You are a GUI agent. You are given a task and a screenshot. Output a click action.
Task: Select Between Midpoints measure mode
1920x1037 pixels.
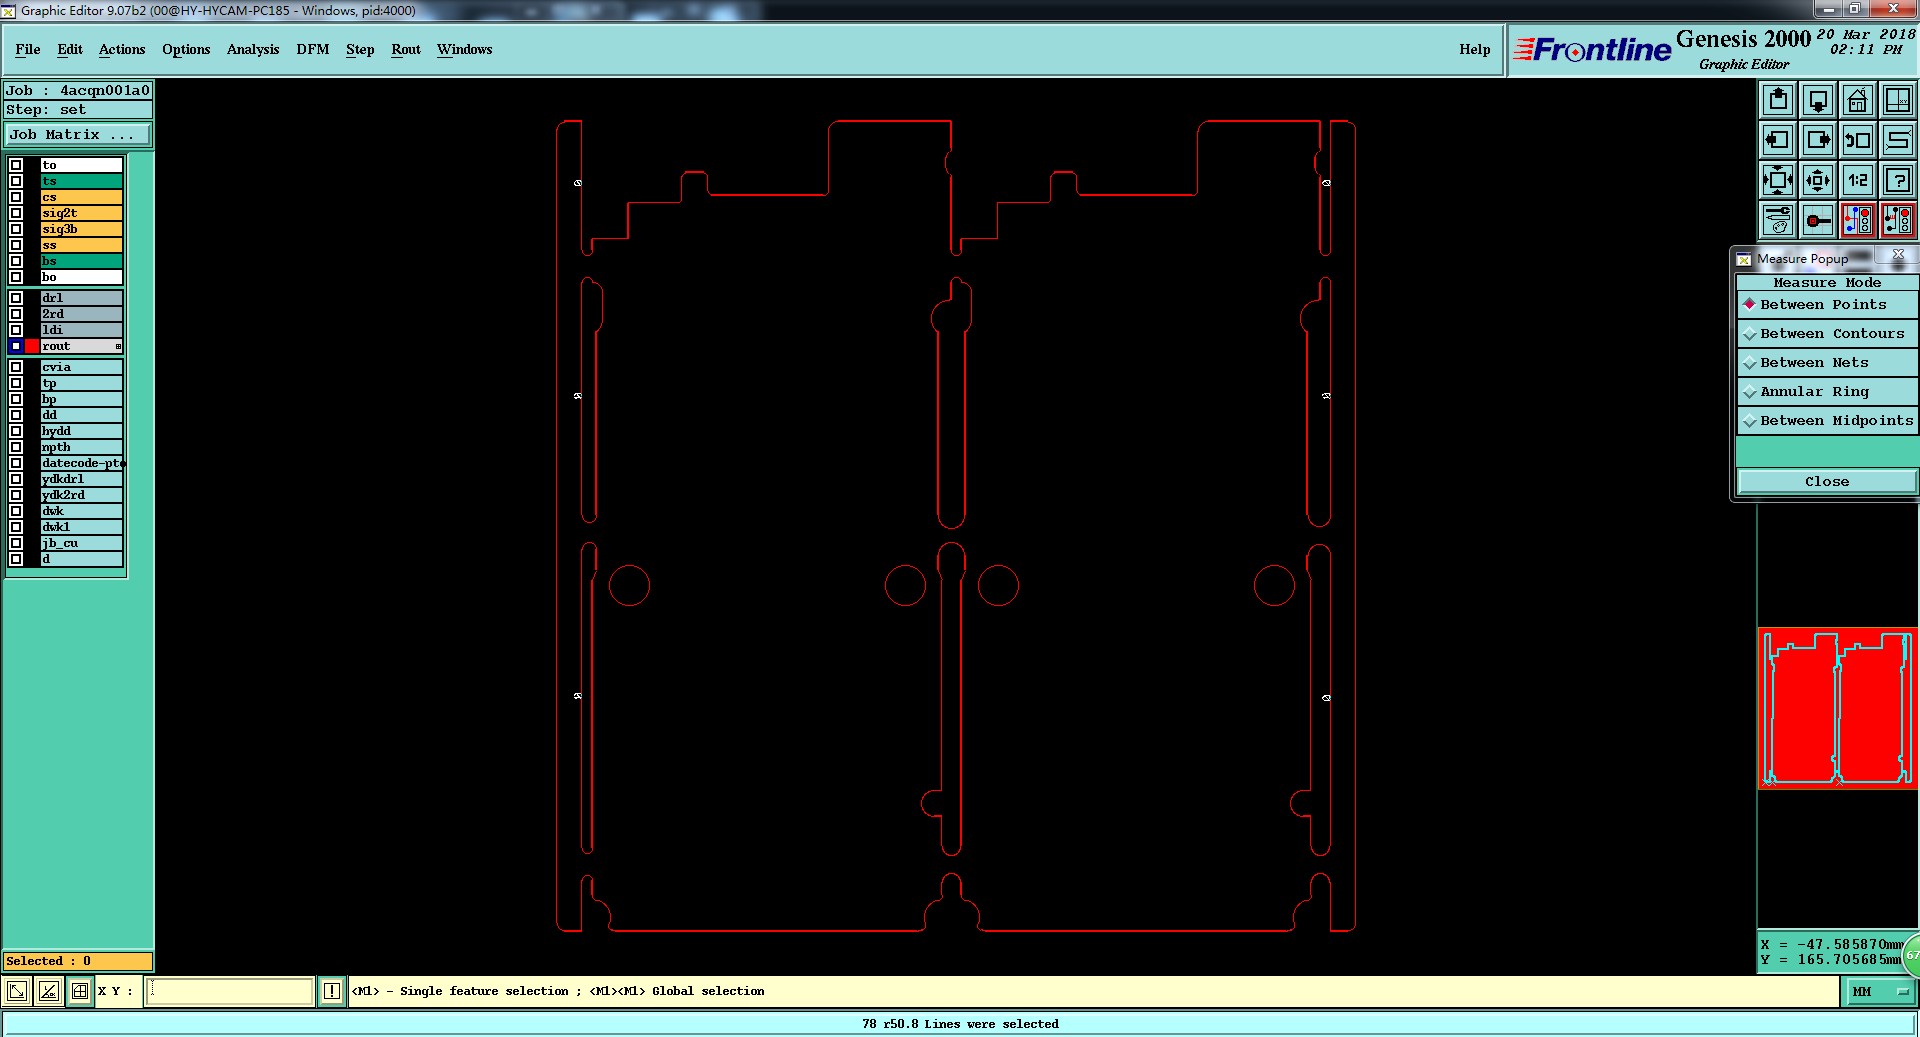[1827, 421]
